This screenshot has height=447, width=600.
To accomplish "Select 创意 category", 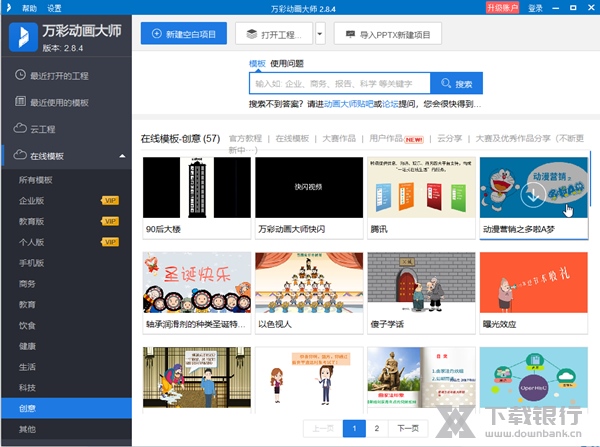I will tap(67, 408).
